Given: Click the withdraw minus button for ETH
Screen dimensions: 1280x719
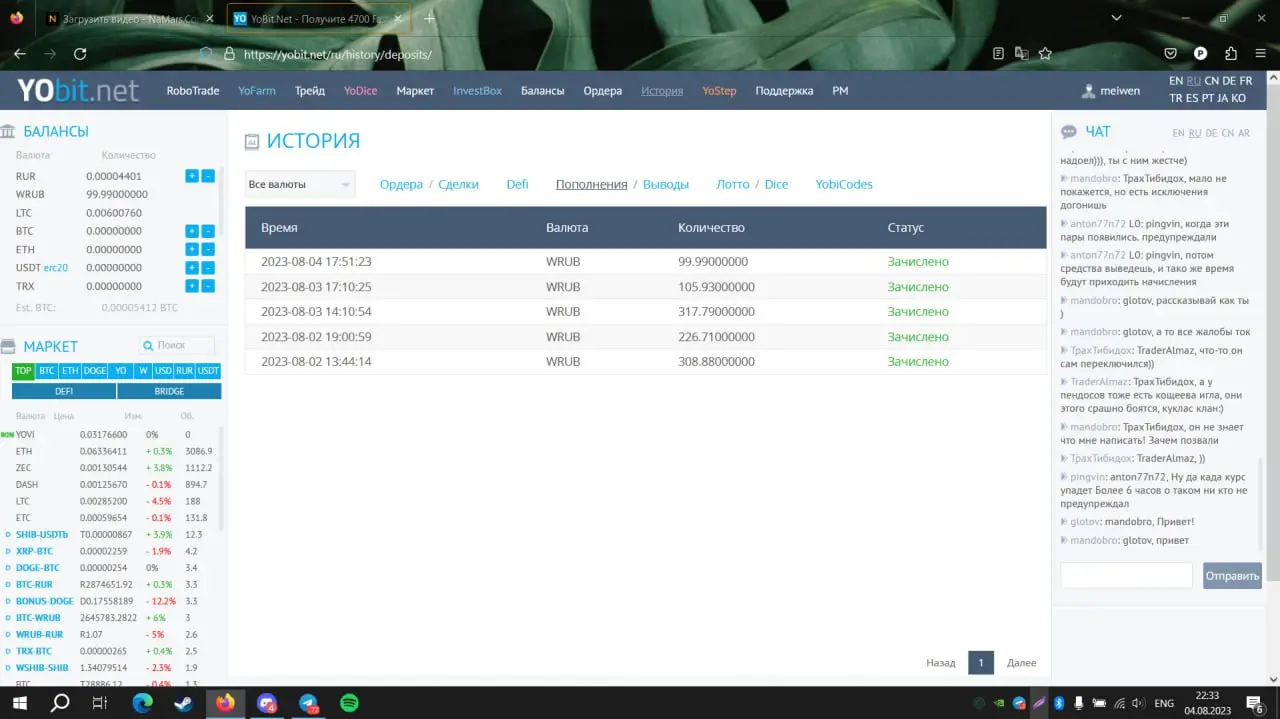Looking at the screenshot, I should point(208,249).
